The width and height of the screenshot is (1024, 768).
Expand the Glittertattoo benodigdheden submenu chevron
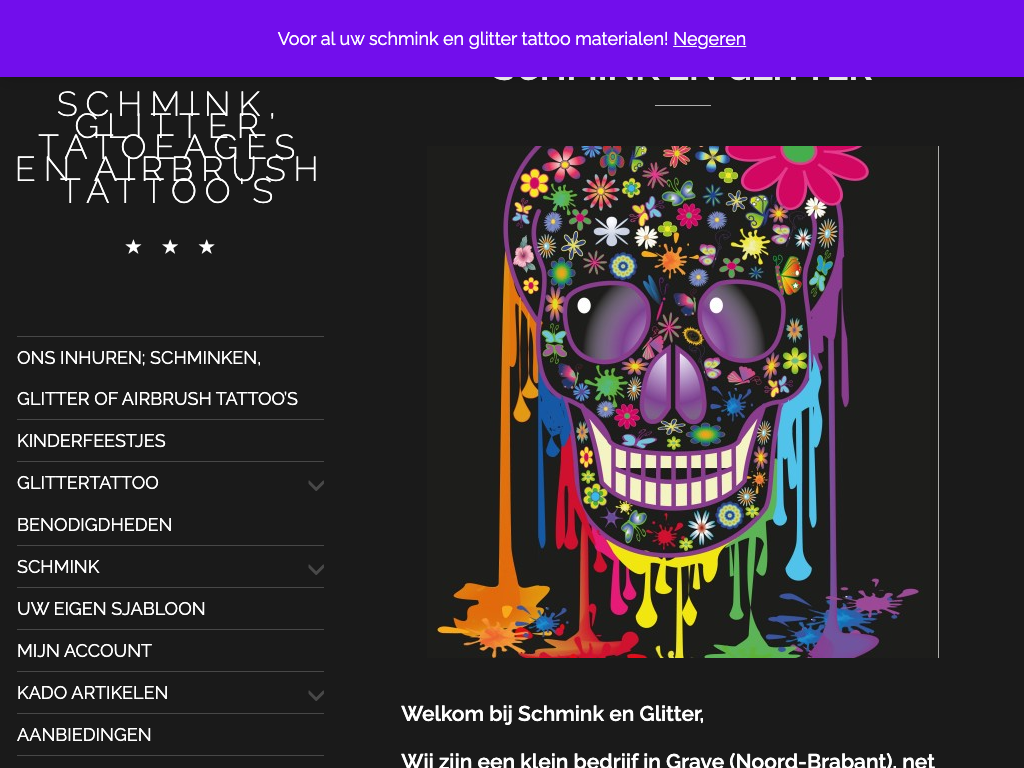pyautogui.click(x=316, y=485)
